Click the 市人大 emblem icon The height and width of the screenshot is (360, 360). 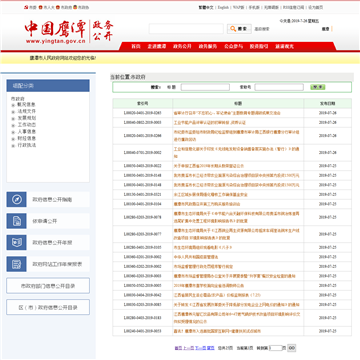point(41,7)
